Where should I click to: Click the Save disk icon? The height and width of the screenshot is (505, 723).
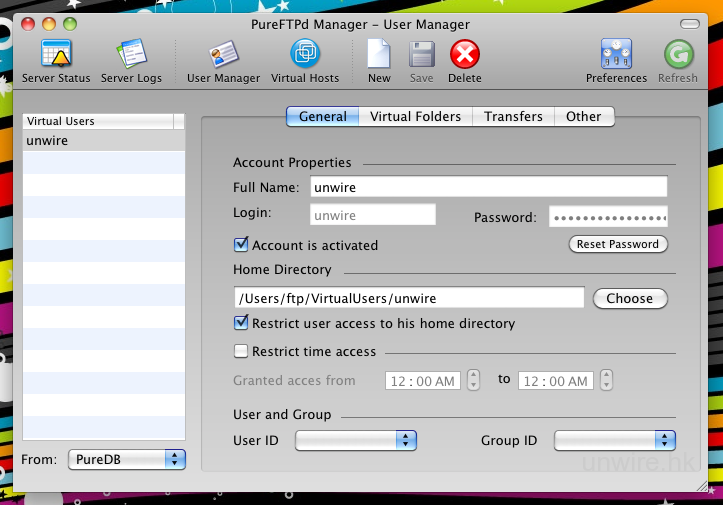click(x=421, y=54)
